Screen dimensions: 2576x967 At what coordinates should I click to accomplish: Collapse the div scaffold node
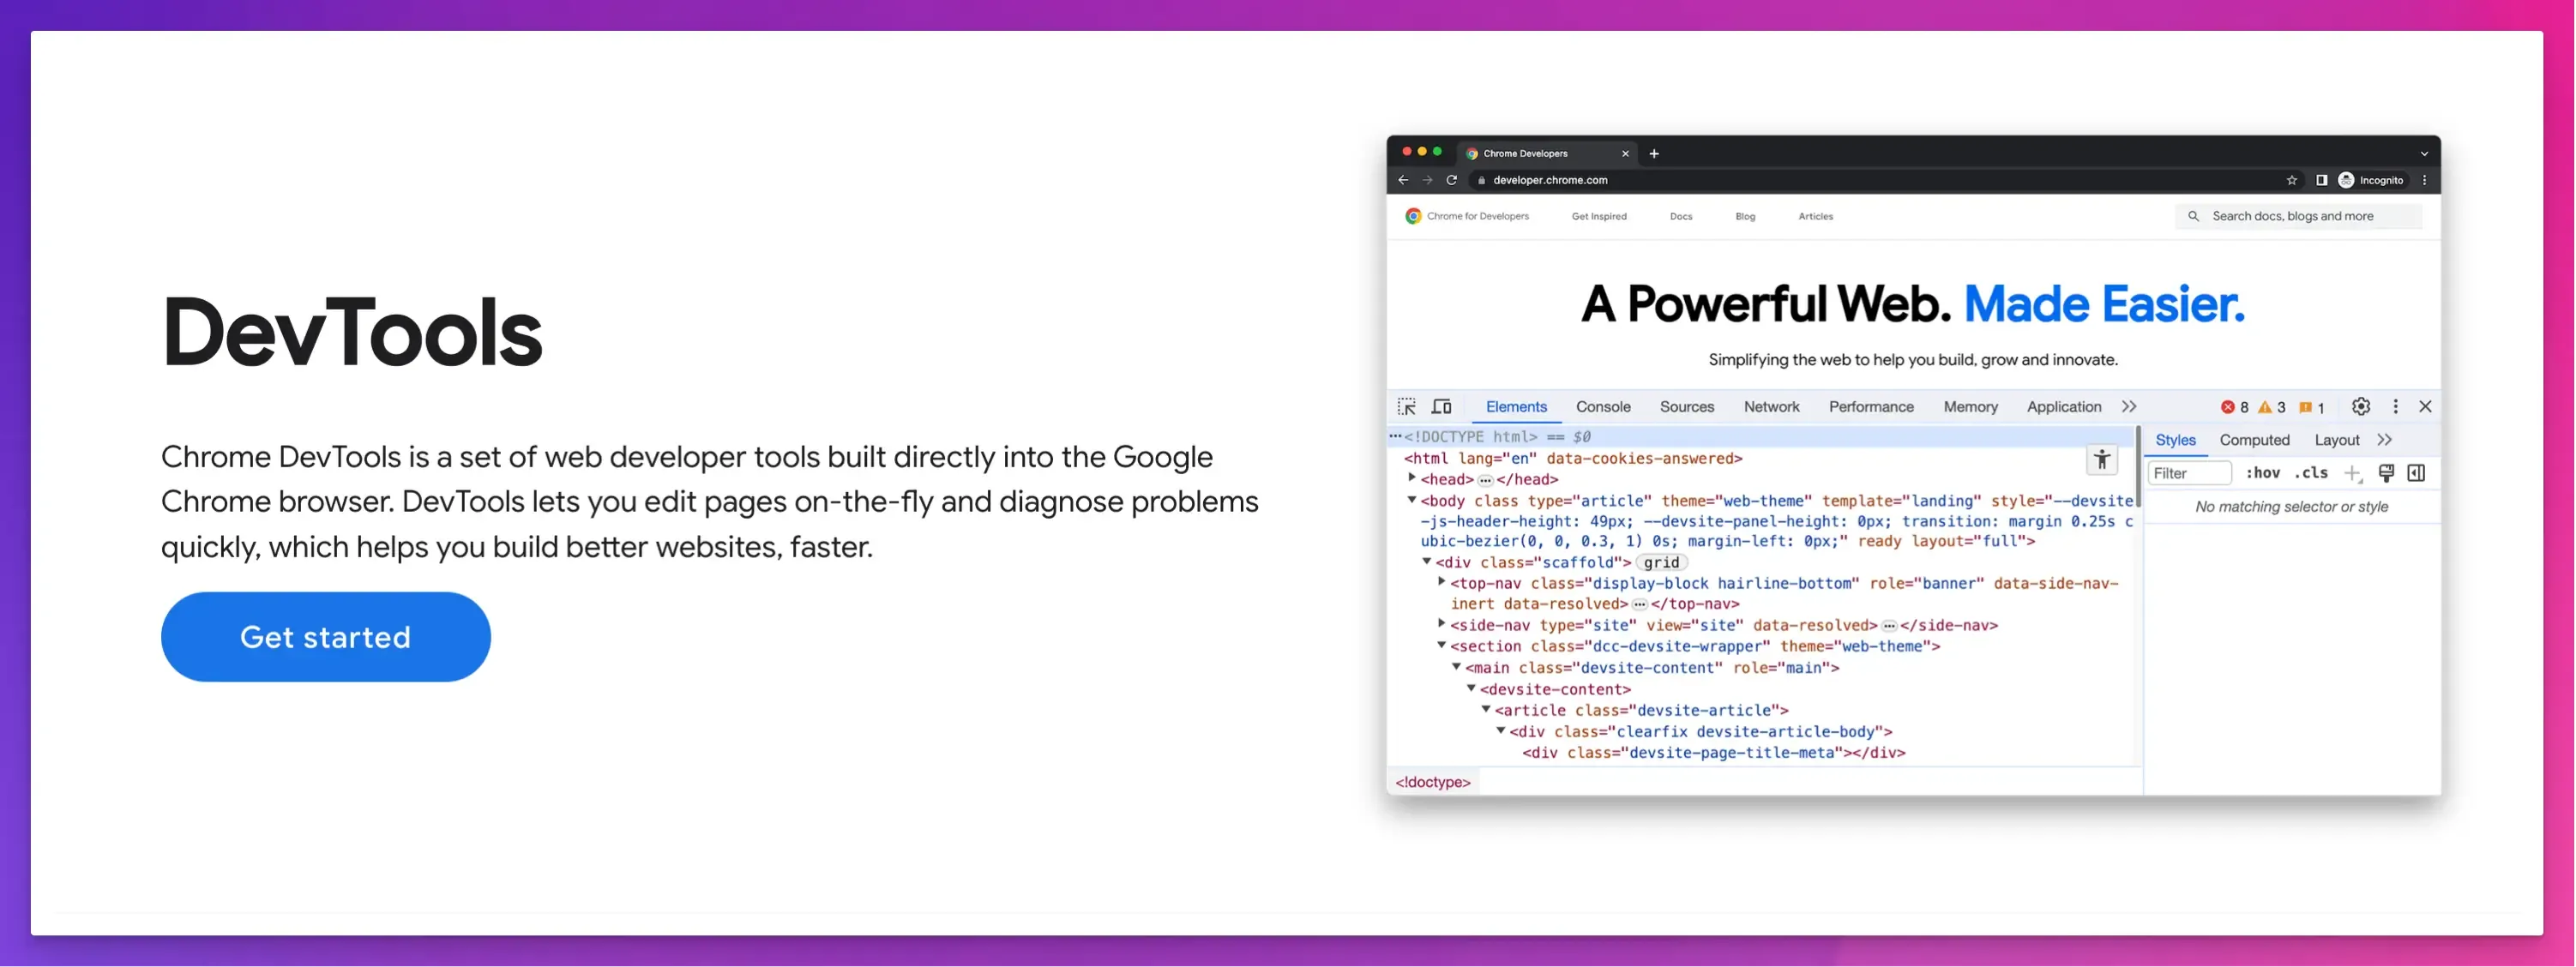click(1427, 562)
